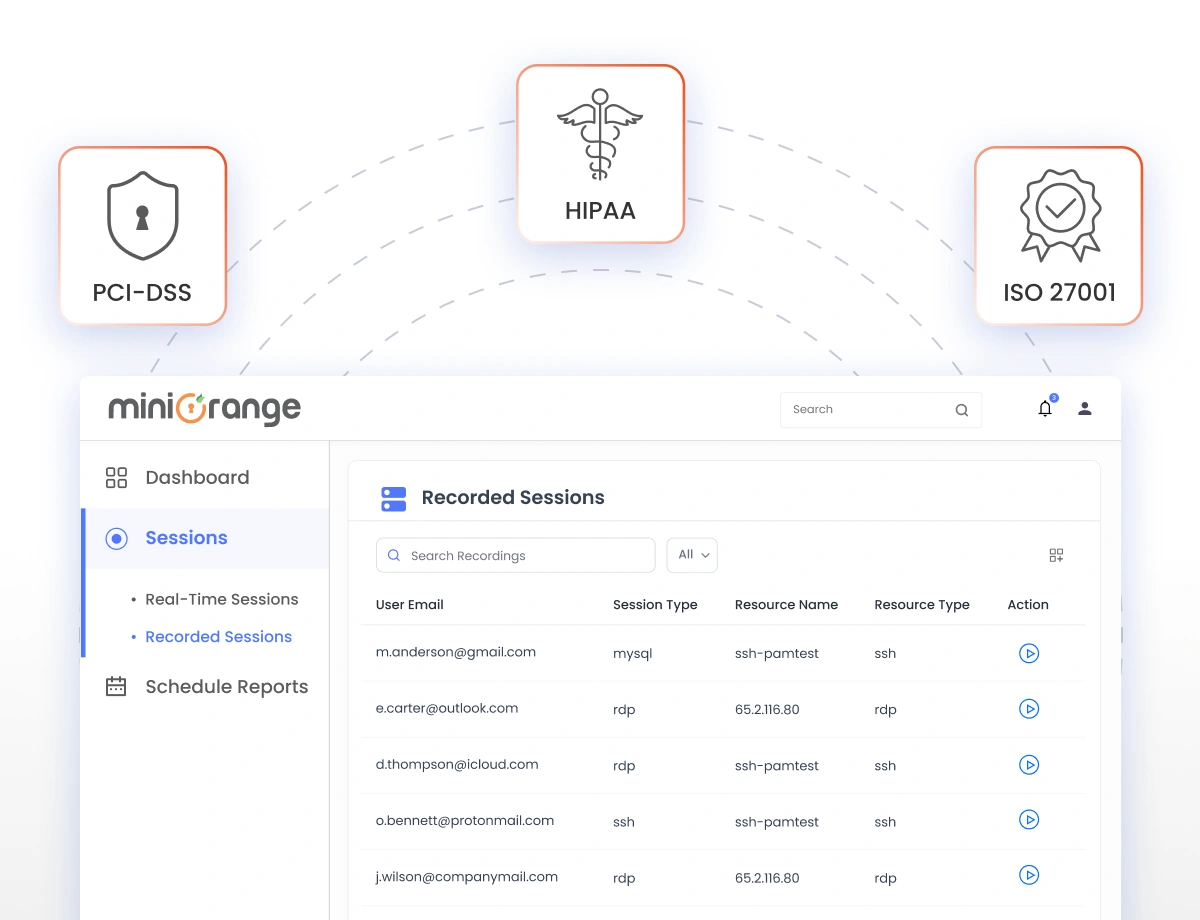Viewport: 1200px width, 920px height.
Task: Click the PCI-DSS shield badge
Action: click(142, 236)
